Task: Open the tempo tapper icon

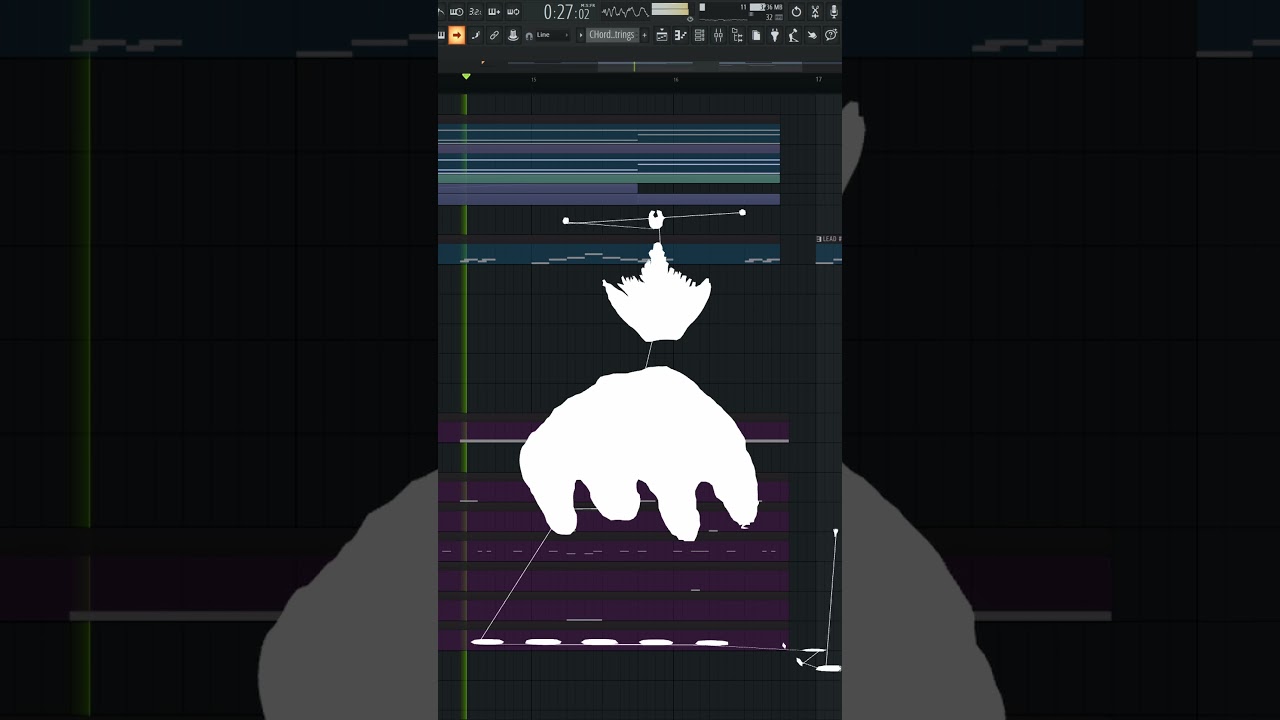Action: click(793, 35)
